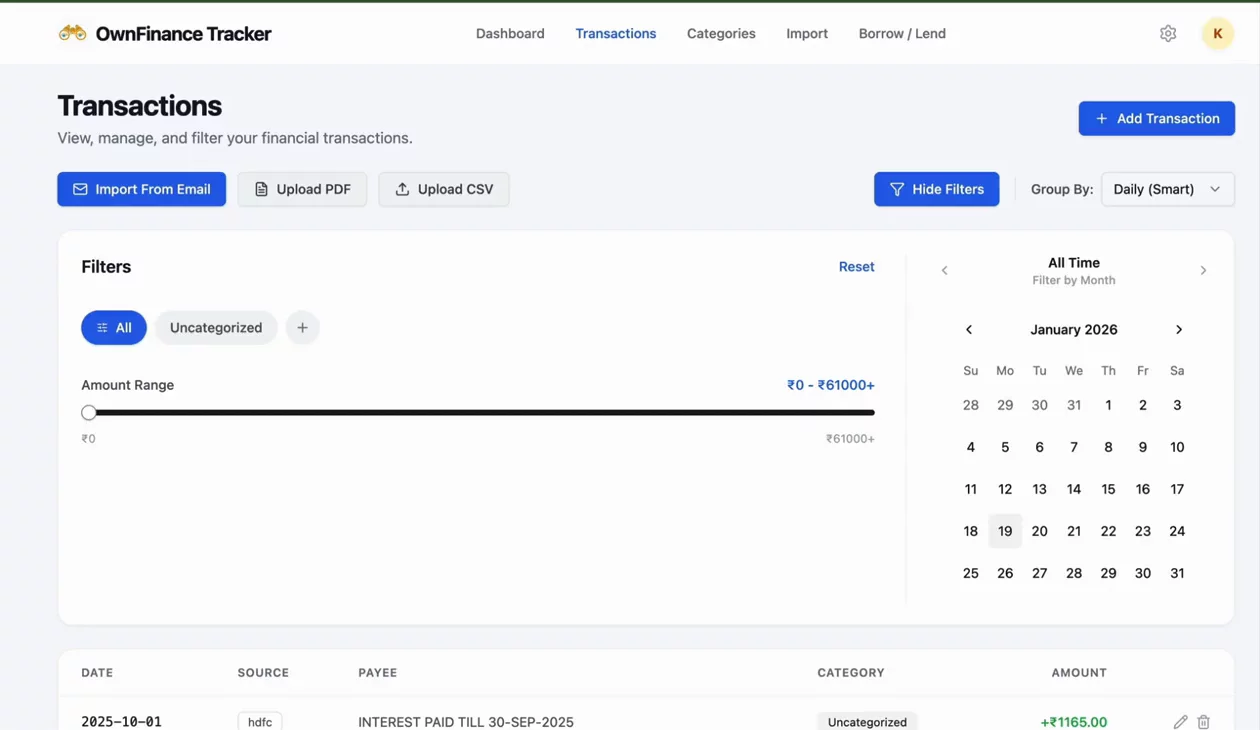The height and width of the screenshot is (730, 1260).
Task: Click the January 2026 calendar heading
Action: [1074, 329]
